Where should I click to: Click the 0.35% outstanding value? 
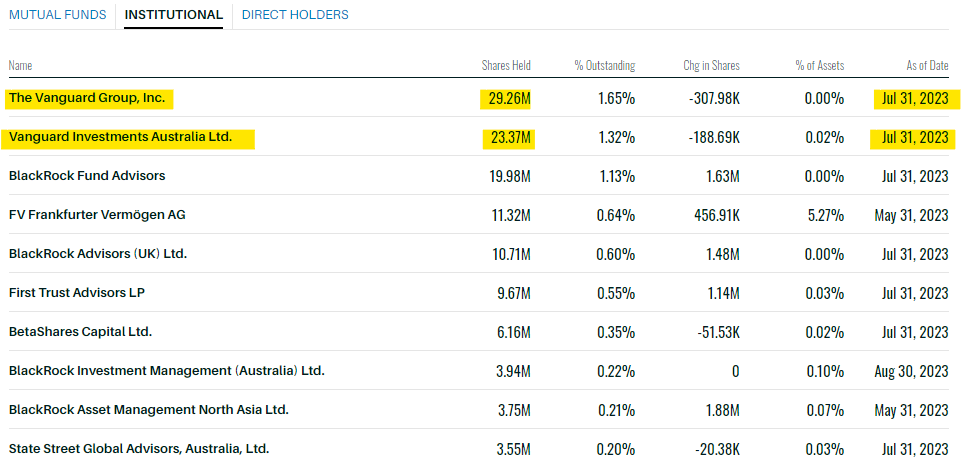(x=616, y=332)
